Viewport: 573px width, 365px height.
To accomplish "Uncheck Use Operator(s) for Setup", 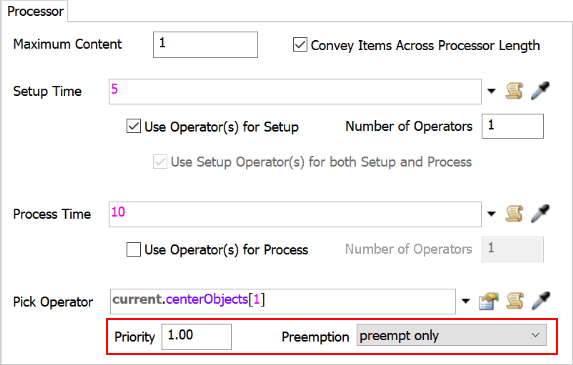I will pyautogui.click(x=133, y=126).
